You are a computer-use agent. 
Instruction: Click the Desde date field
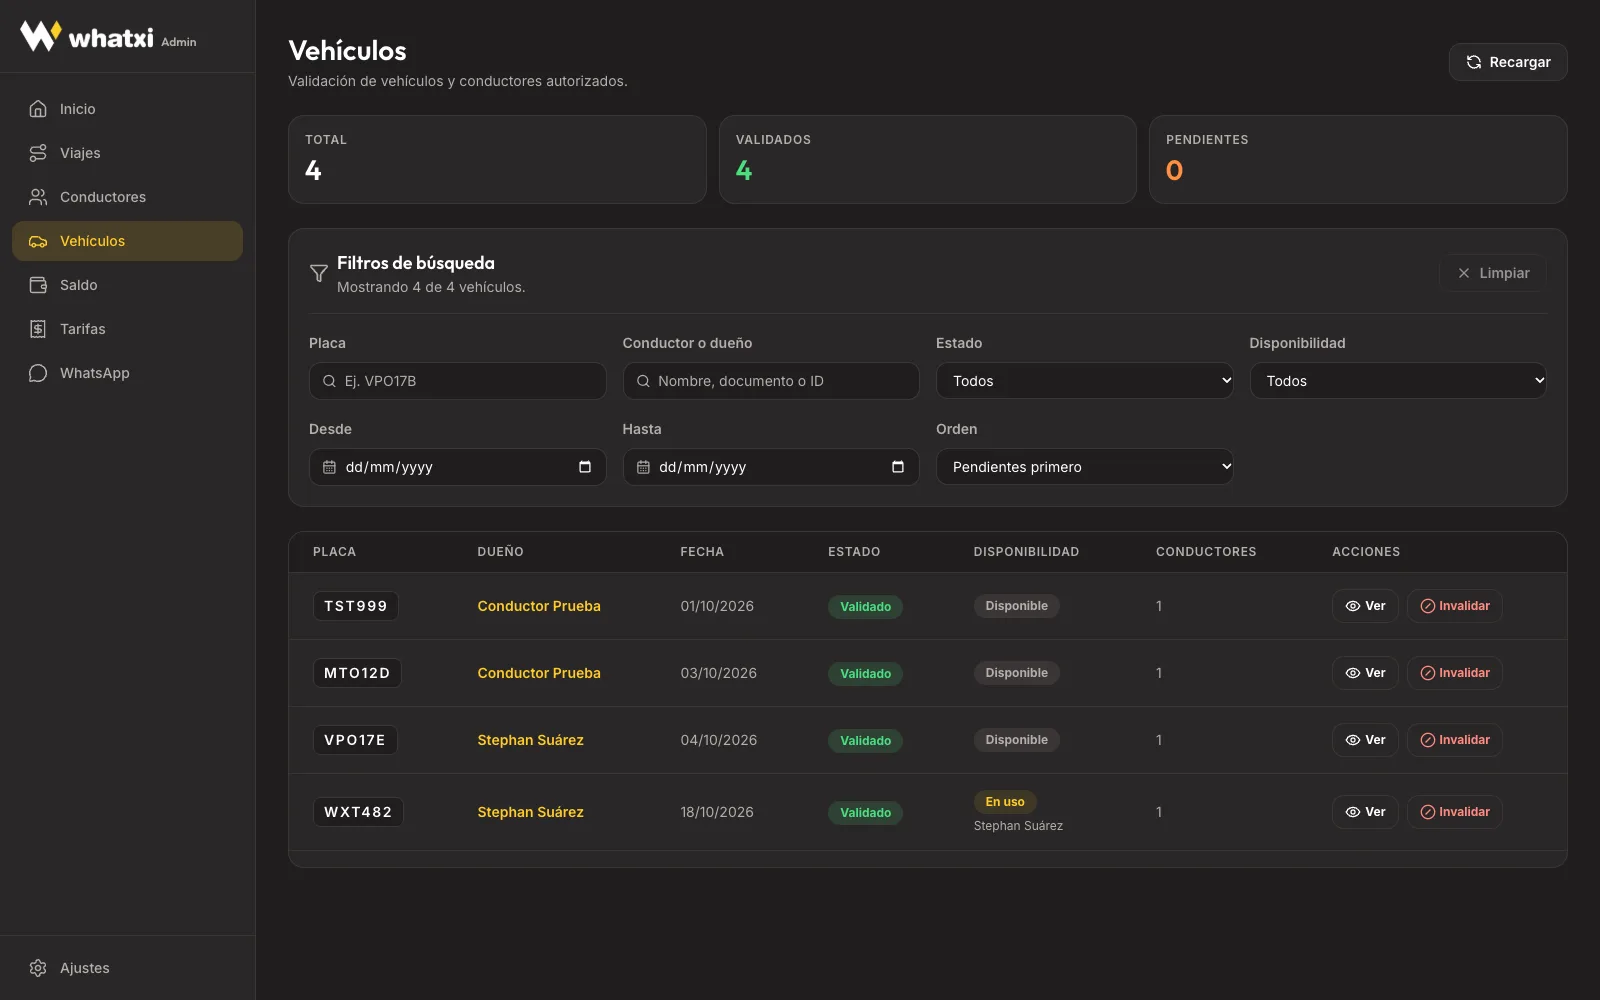(457, 467)
